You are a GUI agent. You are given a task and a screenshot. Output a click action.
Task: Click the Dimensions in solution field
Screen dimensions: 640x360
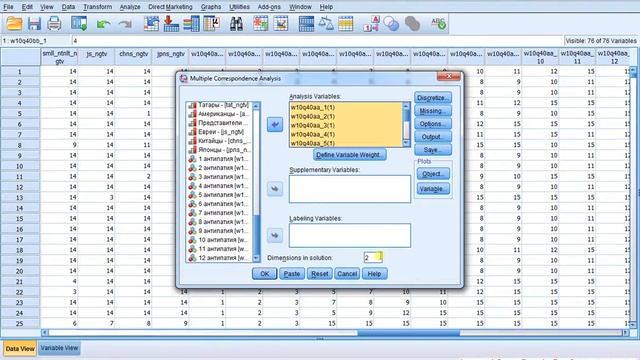pyautogui.click(x=373, y=258)
